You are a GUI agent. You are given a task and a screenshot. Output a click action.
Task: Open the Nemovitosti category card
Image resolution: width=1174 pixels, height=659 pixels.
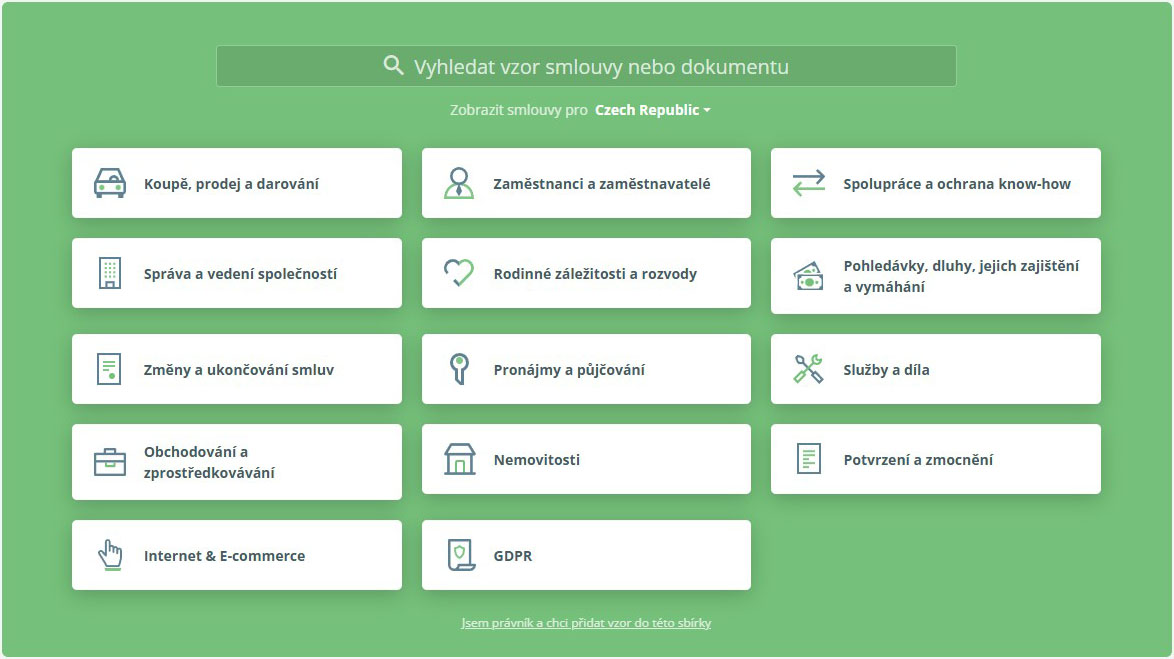(586, 458)
